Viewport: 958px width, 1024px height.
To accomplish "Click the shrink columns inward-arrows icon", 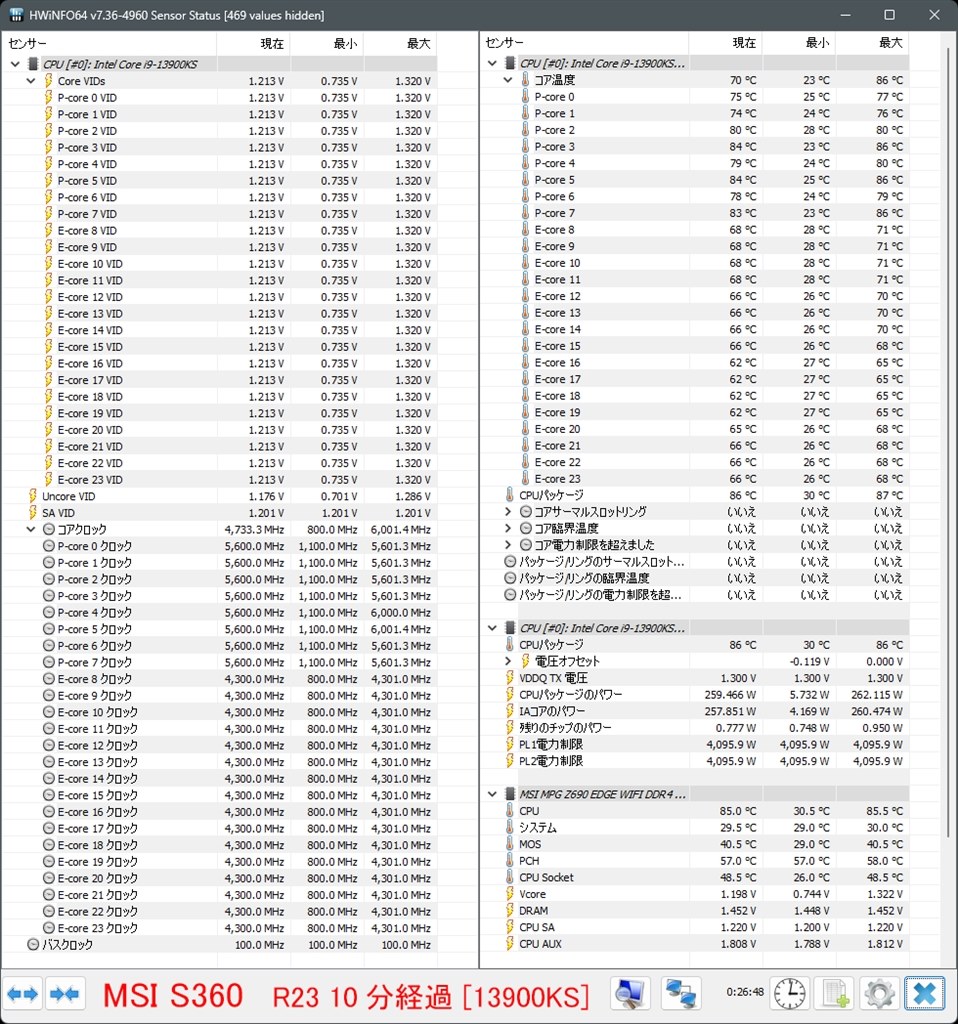I will (x=65, y=994).
